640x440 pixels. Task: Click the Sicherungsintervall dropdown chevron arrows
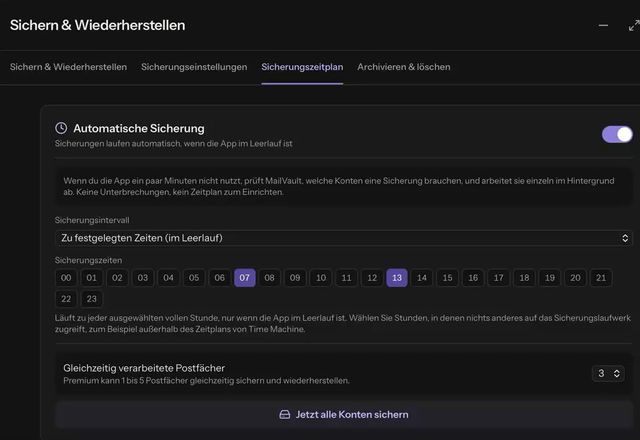625,238
